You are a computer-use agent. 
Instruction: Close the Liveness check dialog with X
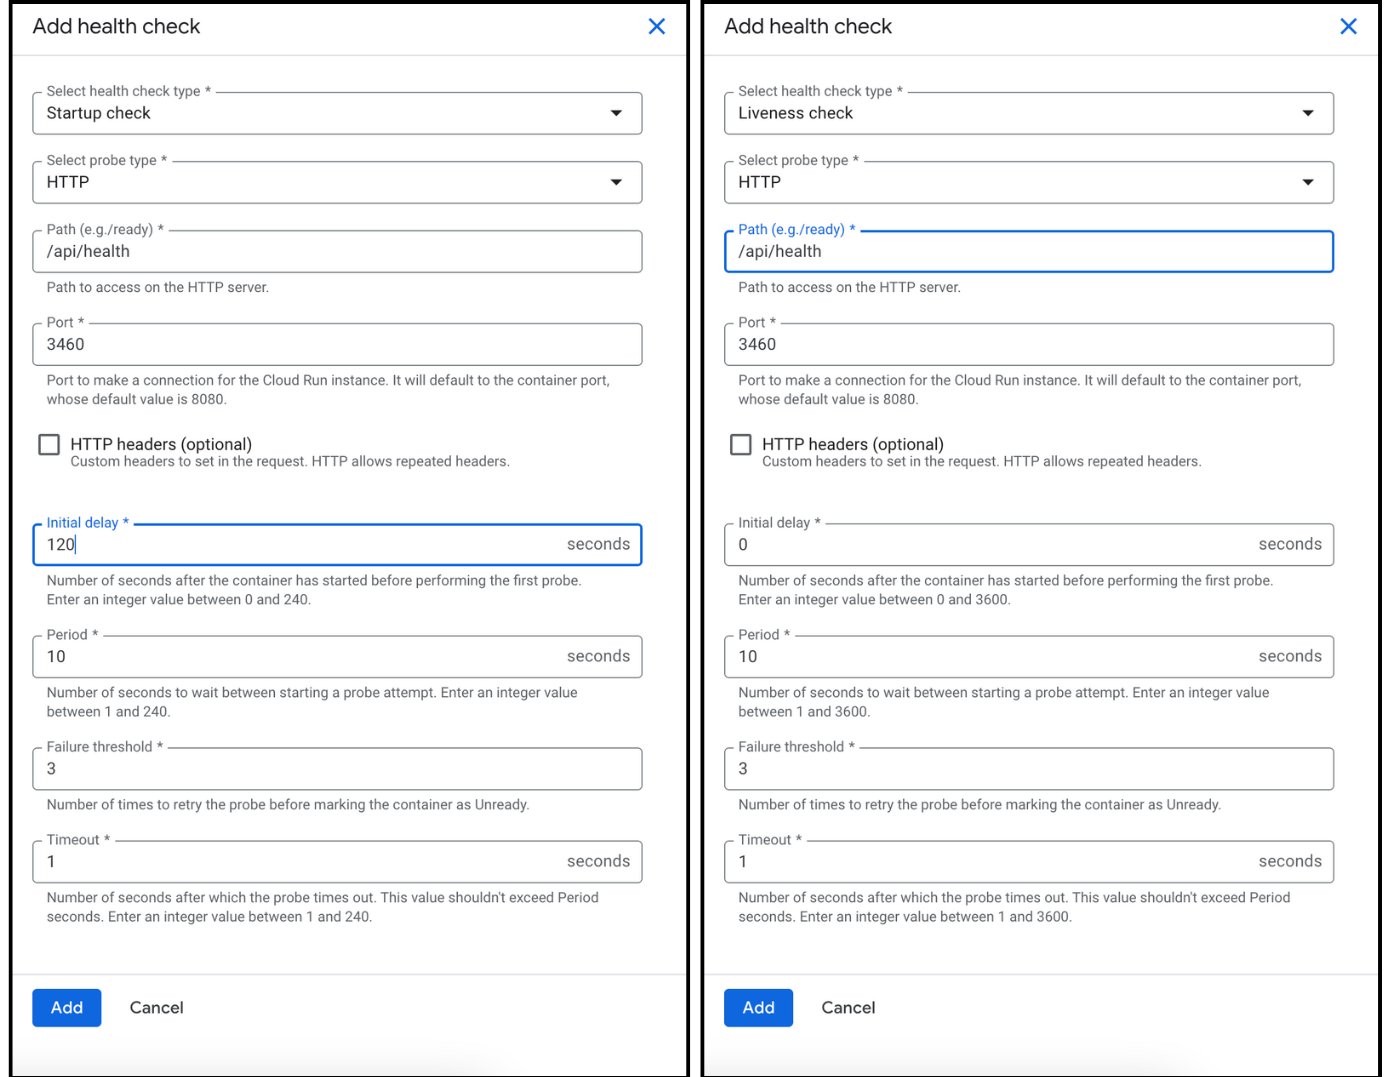[x=1348, y=27]
